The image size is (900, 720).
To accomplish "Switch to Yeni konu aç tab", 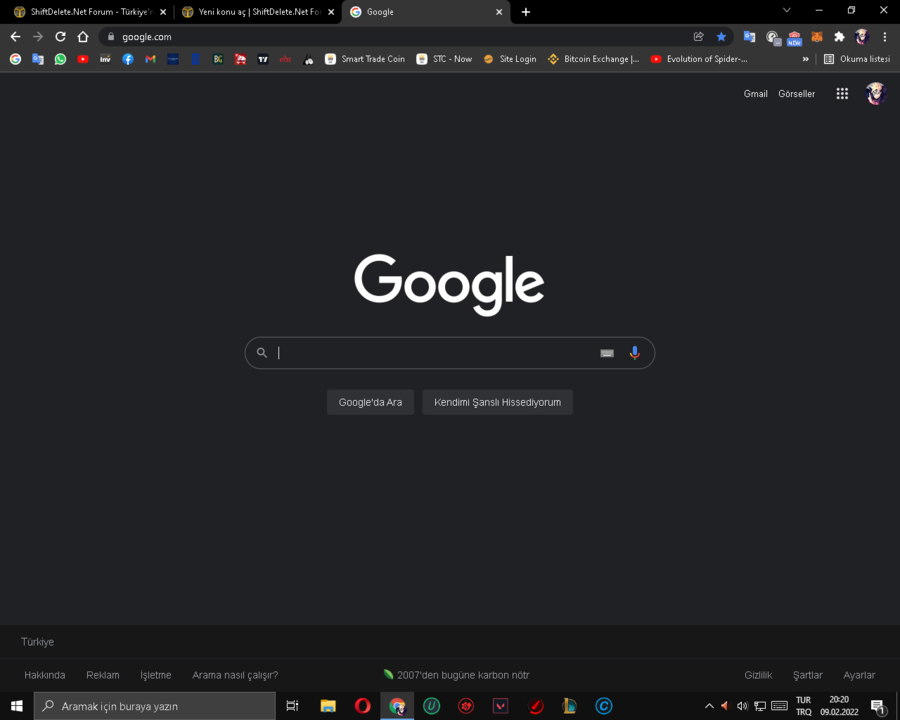I will 259,12.
